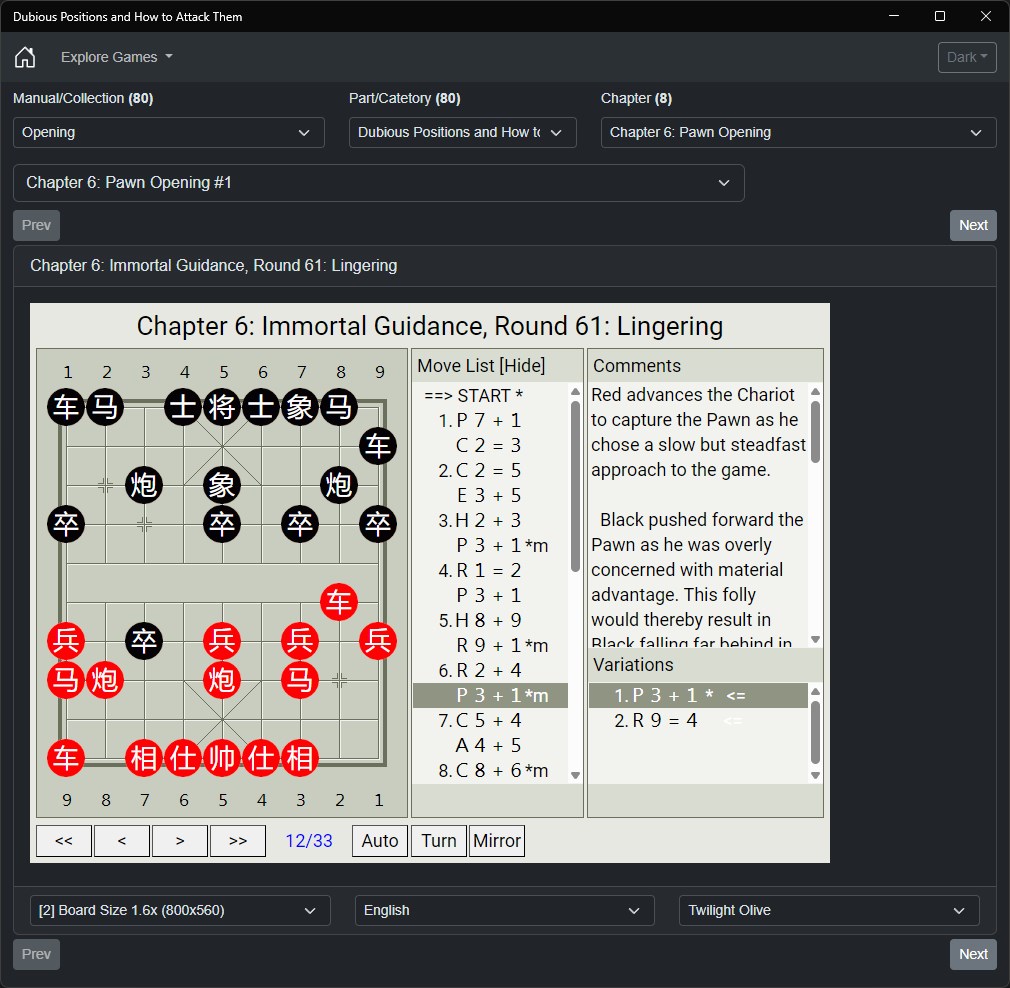This screenshot has width=1010, height=988.
Task: Click the black 象 elephant on file 7
Action: point(300,407)
